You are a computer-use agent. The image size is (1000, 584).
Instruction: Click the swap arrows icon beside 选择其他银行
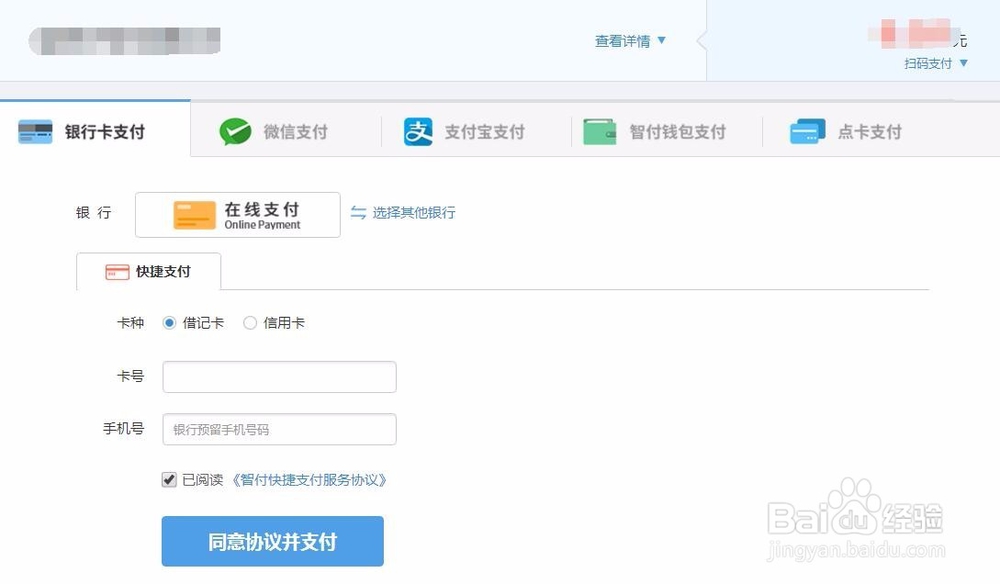(x=360, y=213)
